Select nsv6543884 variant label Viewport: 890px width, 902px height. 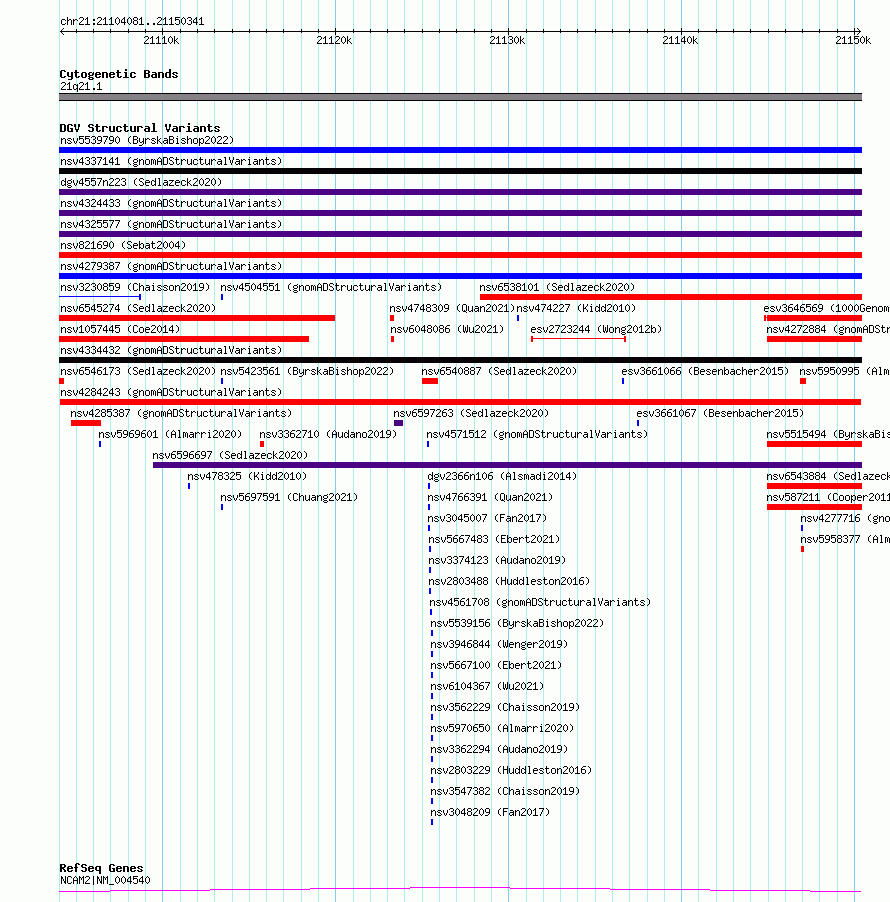[828, 476]
